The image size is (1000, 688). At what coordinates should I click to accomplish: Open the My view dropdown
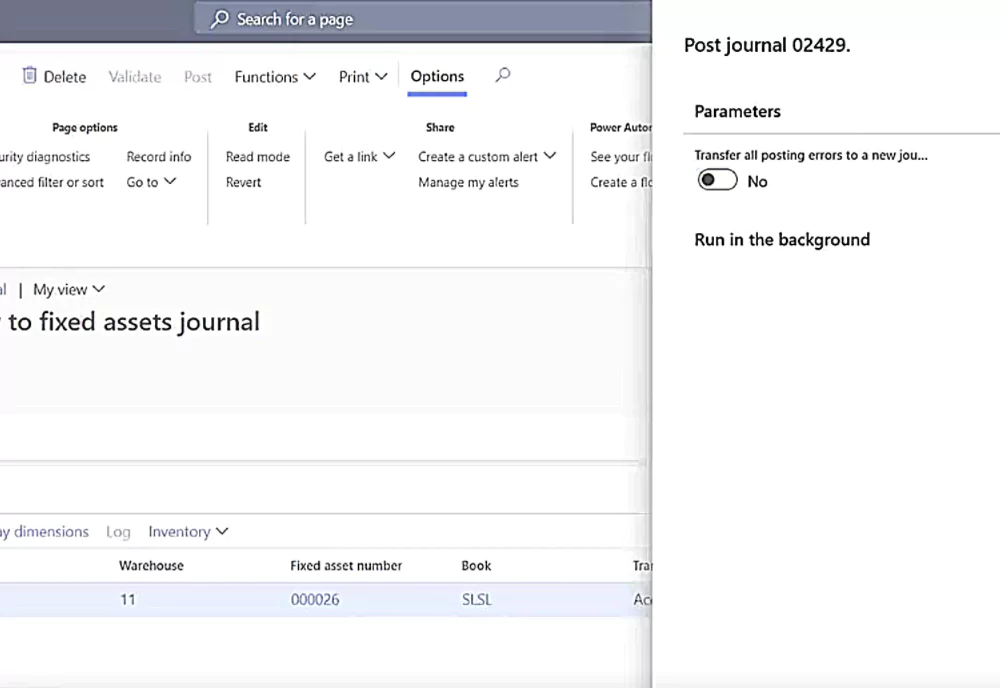point(68,289)
